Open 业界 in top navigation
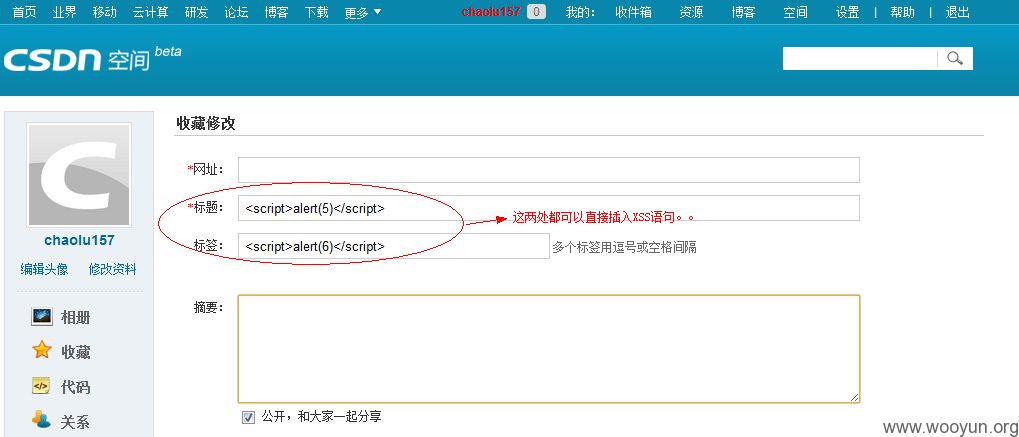This screenshot has height=437, width=1019. pyautogui.click(x=64, y=12)
